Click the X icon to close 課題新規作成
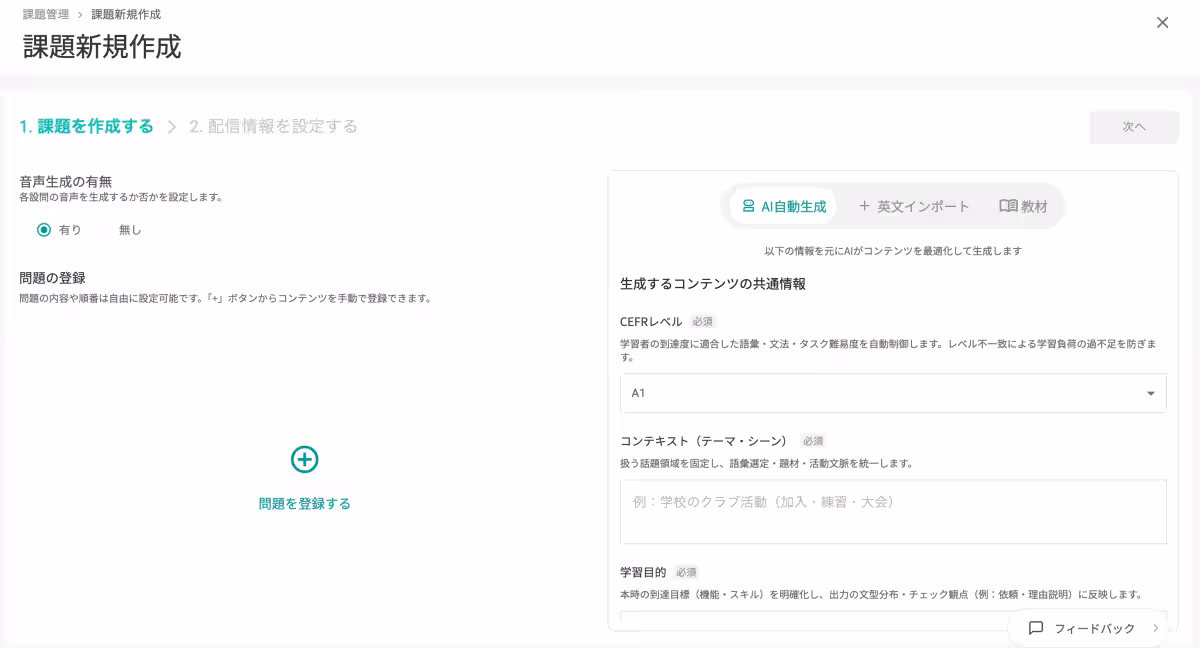Viewport: 1200px width, 648px height. pos(1163,22)
